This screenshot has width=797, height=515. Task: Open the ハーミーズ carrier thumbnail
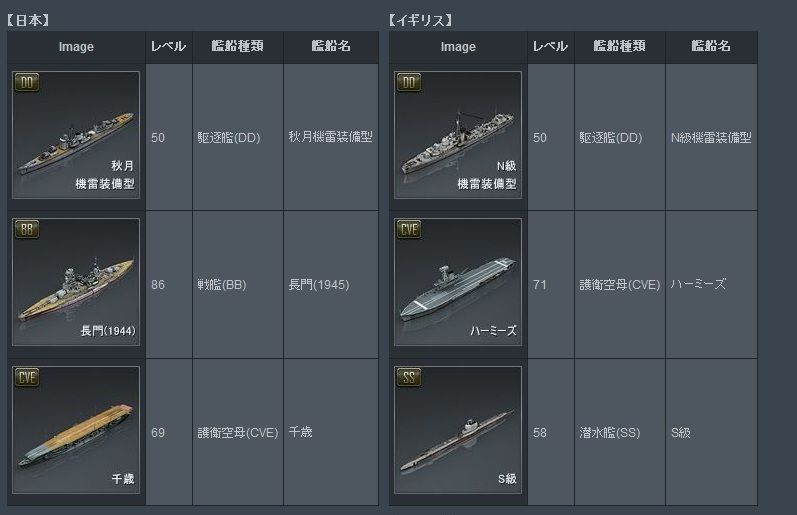point(458,282)
